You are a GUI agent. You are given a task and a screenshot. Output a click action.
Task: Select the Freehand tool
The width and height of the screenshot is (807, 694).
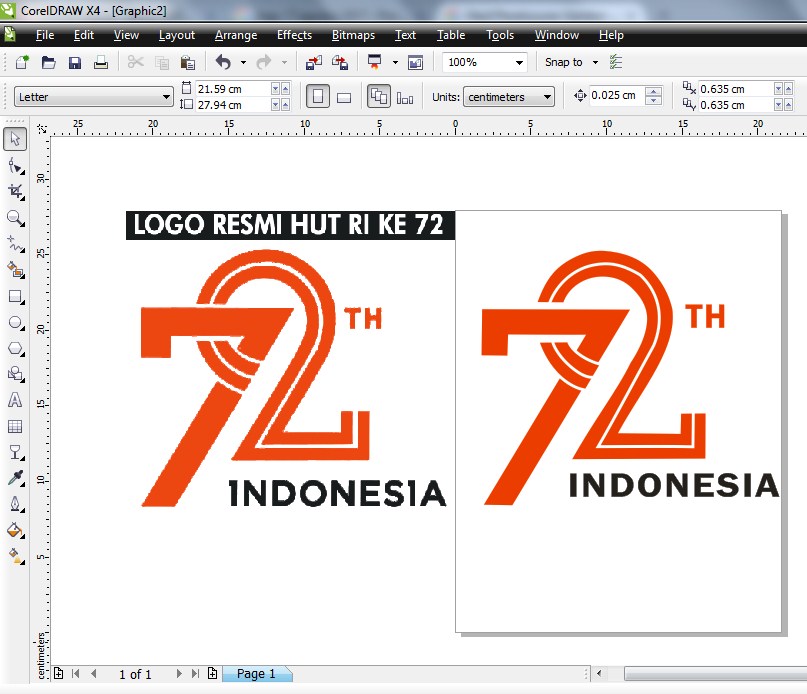[x=15, y=244]
